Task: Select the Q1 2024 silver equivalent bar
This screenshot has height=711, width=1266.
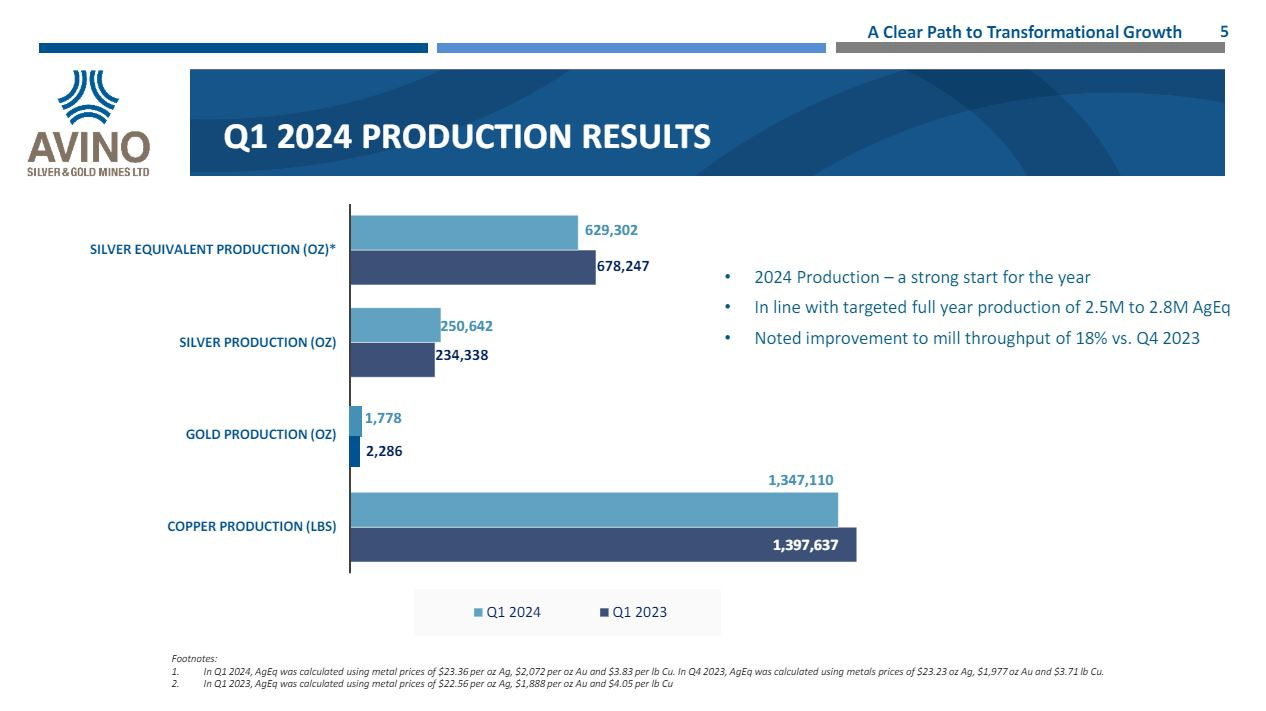Action: click(464, 232)
